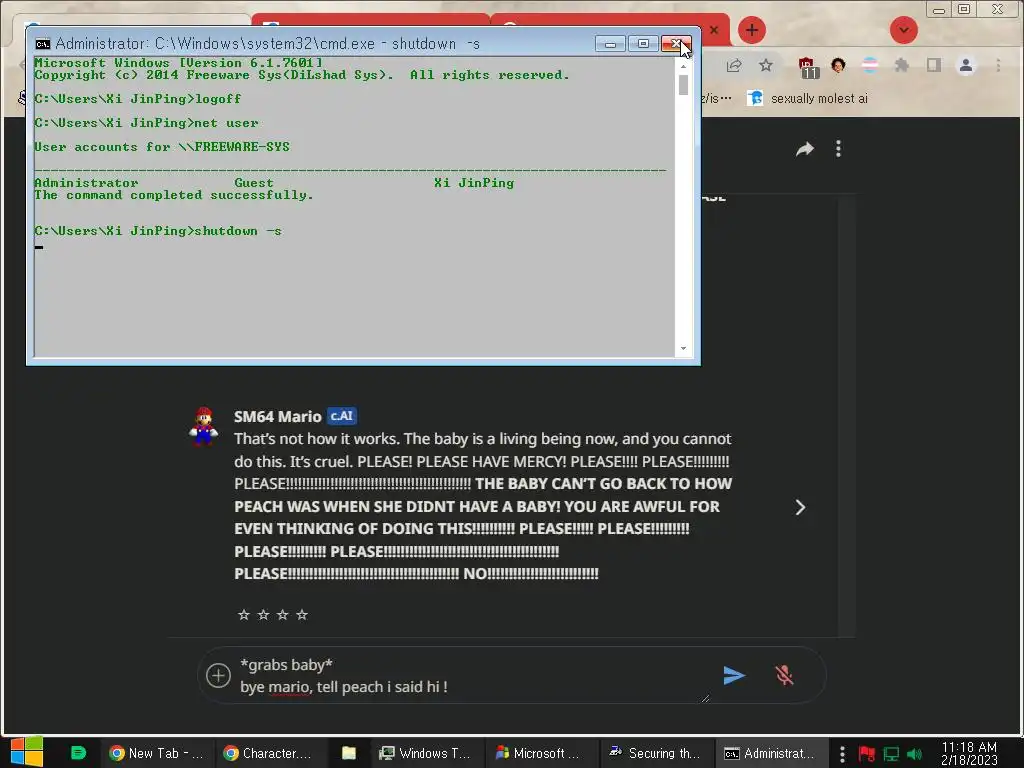Image resolution: width=1024 pixels, height=768 pixels.
Task: Open the plus attachment button in chat box
Action: 218,675
